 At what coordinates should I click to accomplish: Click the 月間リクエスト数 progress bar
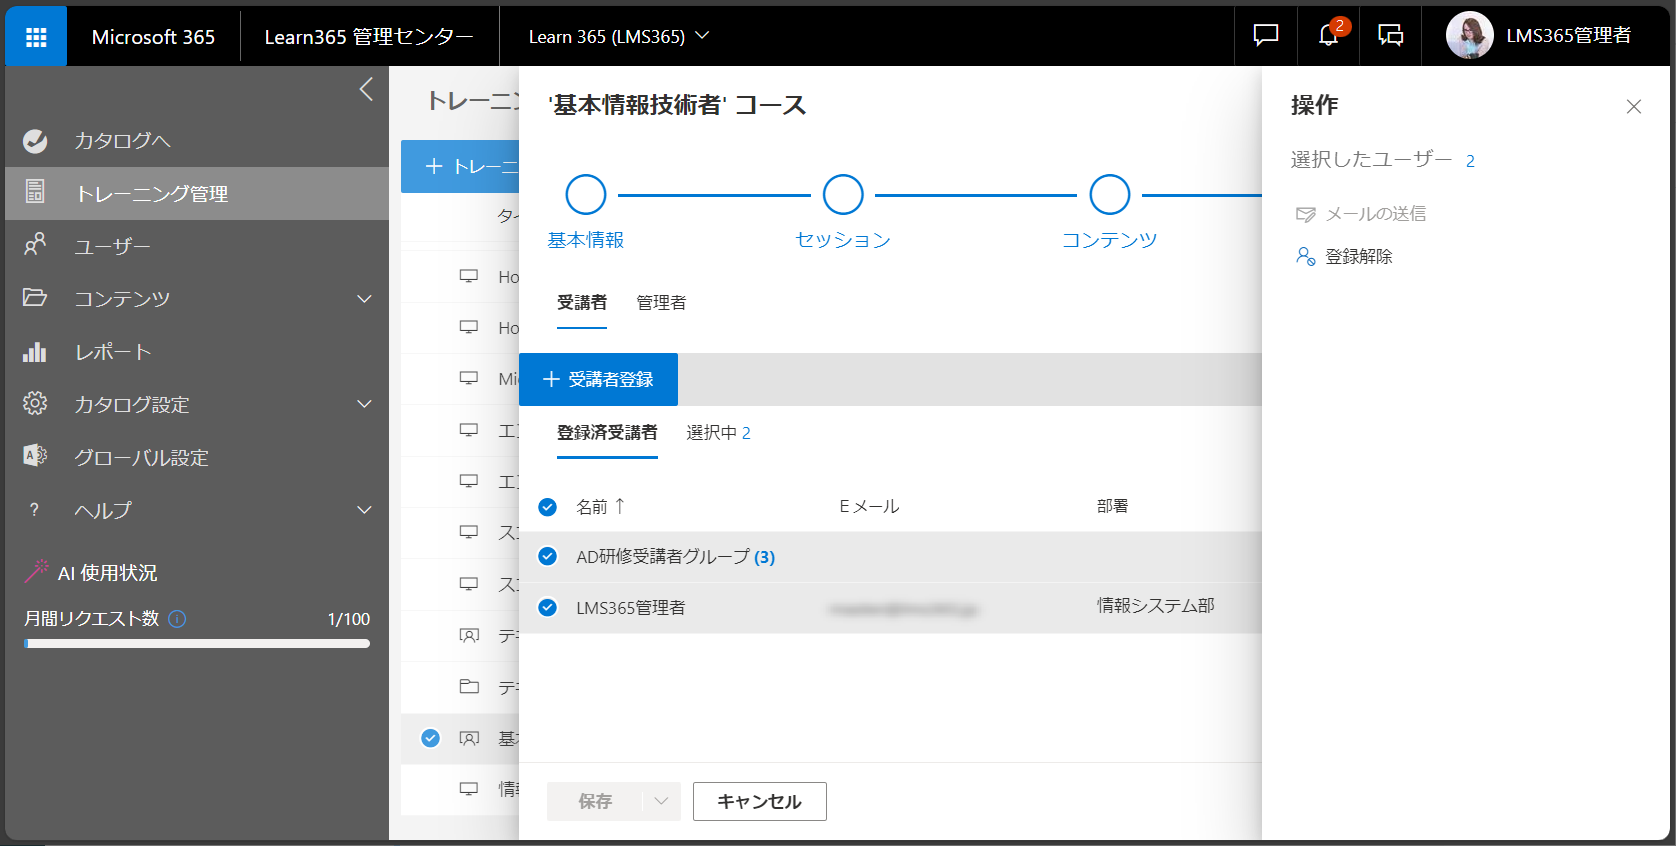(197, 644)
